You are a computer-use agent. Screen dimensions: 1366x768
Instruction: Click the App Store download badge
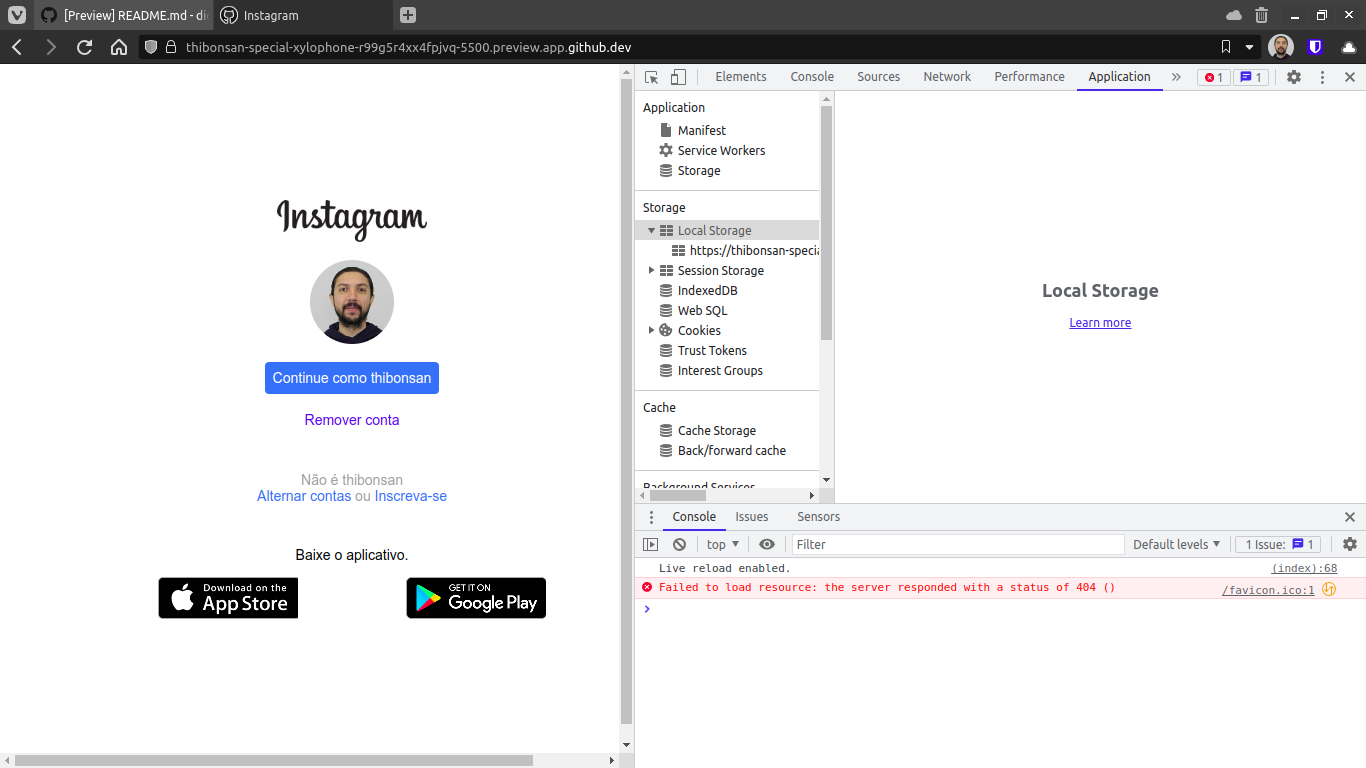(x=228, y=598)
